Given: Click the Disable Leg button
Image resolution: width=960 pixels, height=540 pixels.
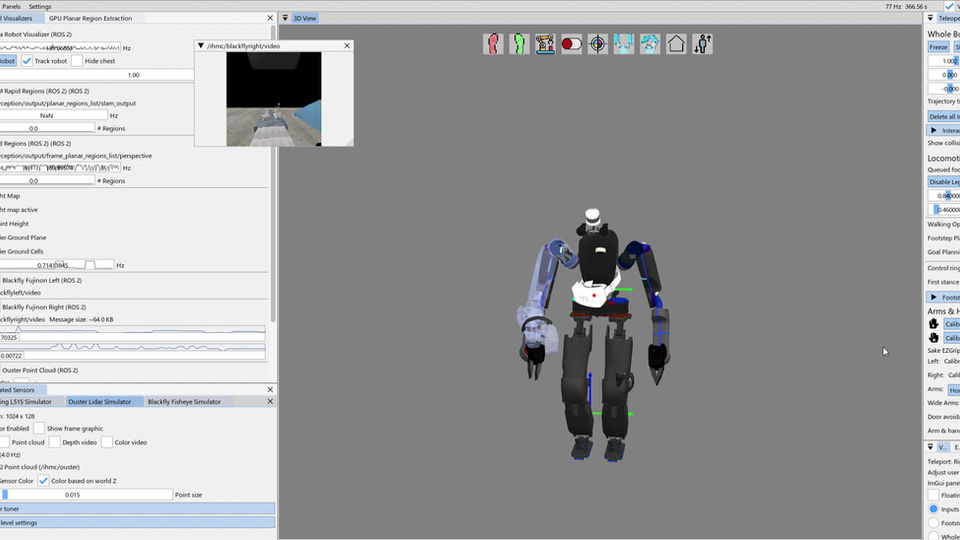Looking at the screenshot, I should (x=943, y=182).
